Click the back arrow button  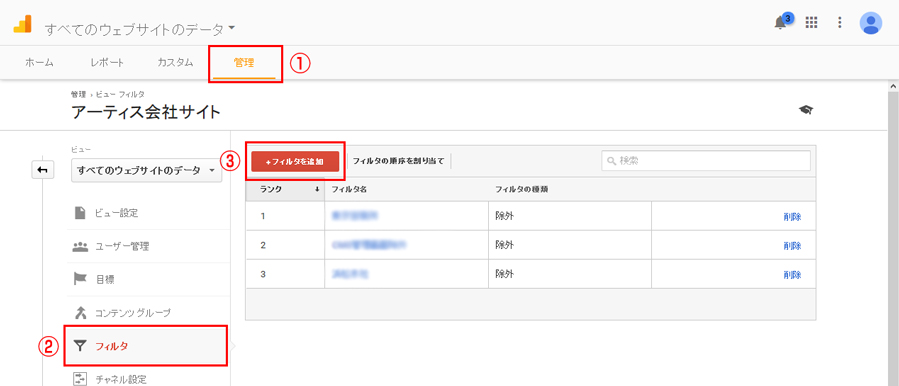tap(42, 170)
